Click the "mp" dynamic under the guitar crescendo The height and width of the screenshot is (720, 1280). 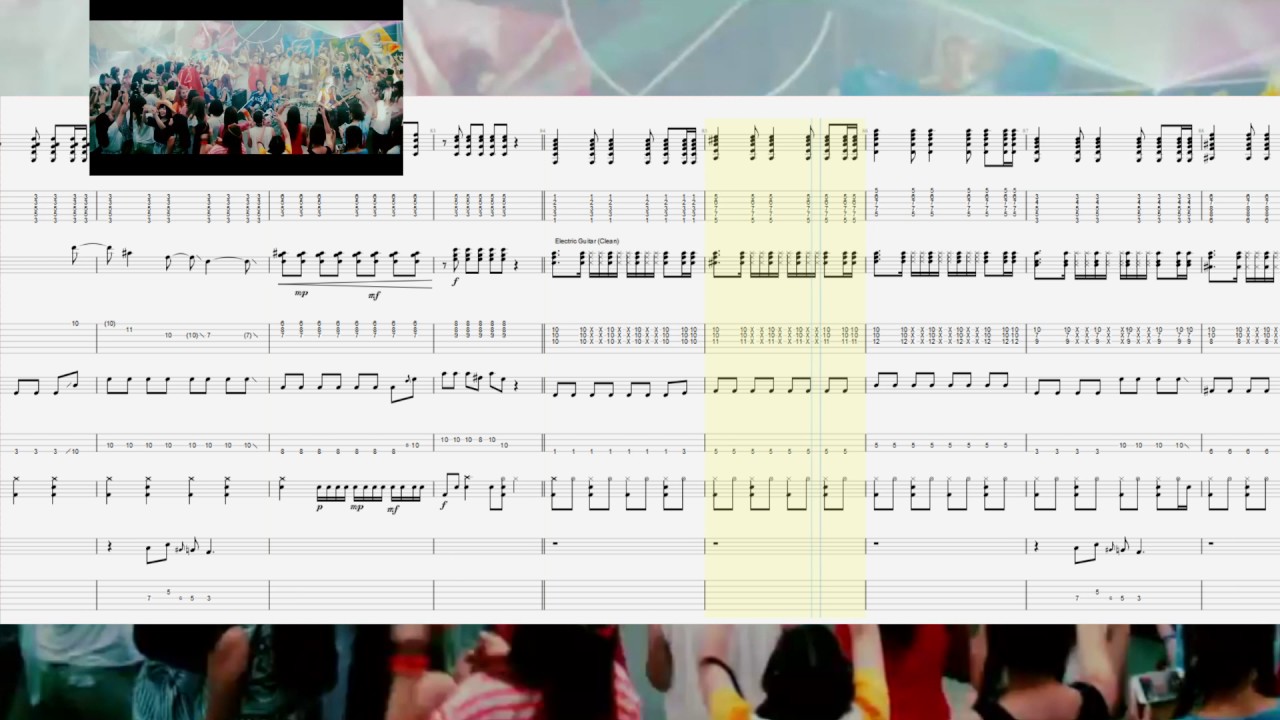(300, 294)
